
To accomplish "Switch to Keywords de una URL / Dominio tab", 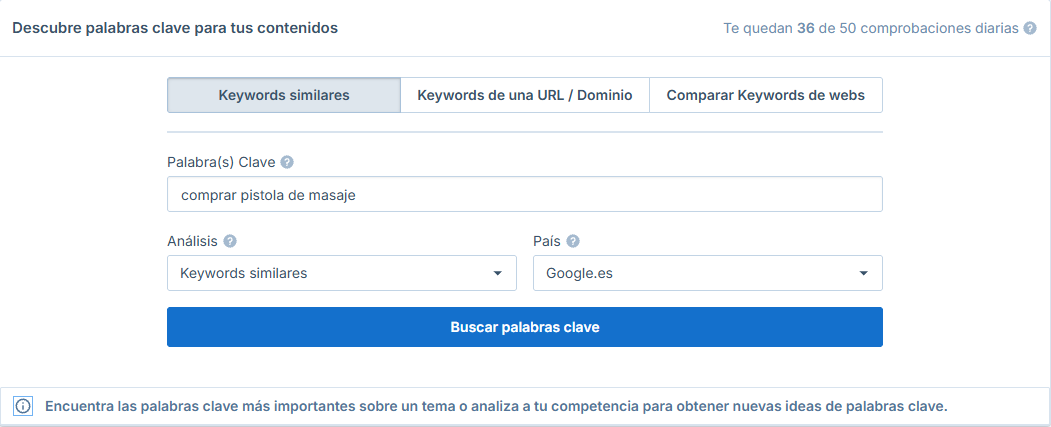I will coord(525,95).
